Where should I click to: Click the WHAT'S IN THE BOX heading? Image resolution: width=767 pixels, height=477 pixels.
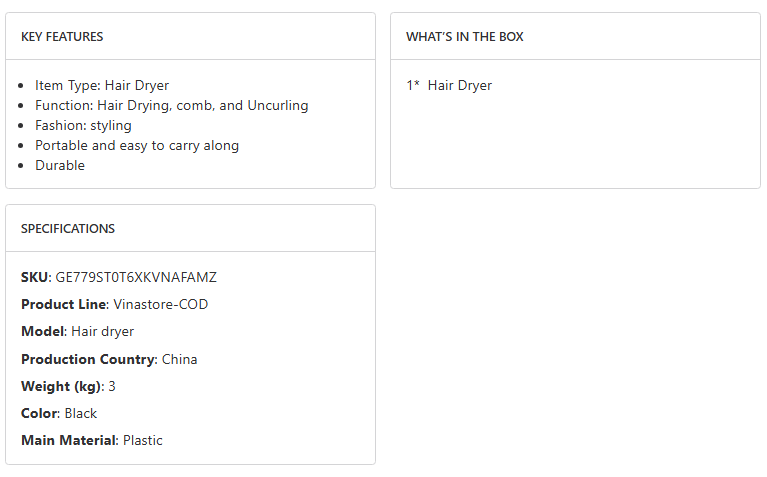[464, 37]
